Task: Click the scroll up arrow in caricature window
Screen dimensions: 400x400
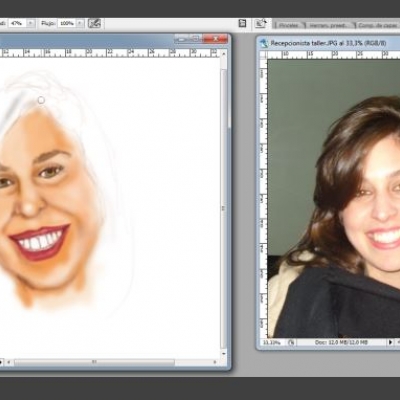Action: coord(224,53)
